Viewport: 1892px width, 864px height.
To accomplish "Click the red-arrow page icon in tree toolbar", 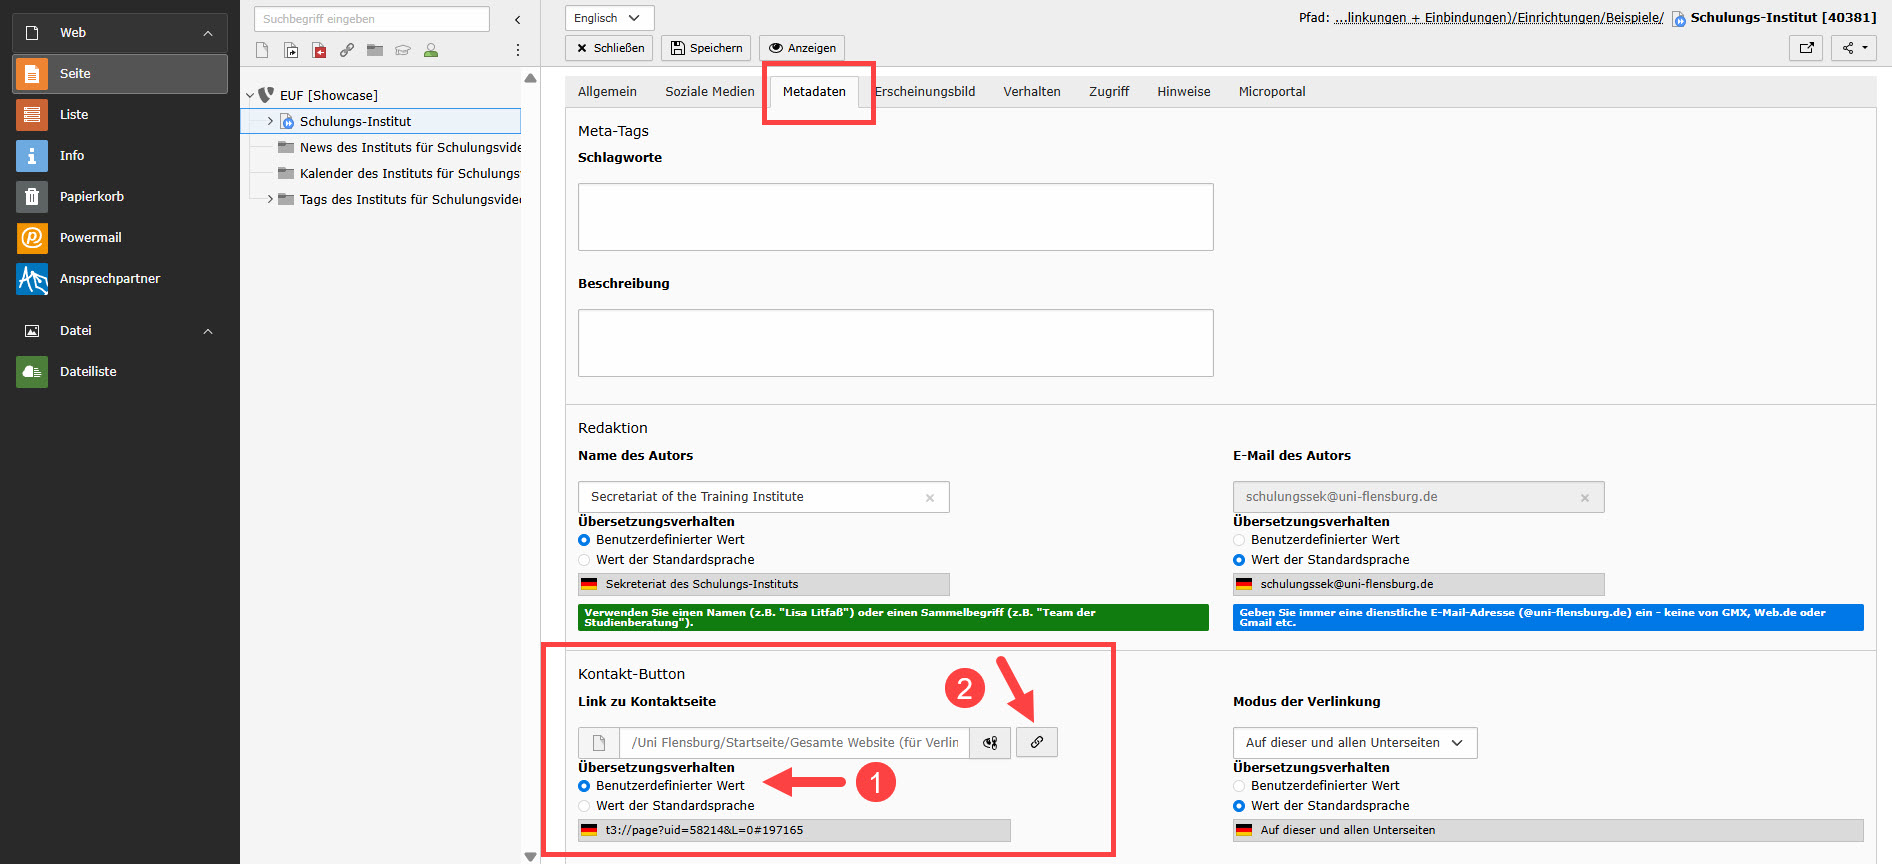I will pos(319,50).
